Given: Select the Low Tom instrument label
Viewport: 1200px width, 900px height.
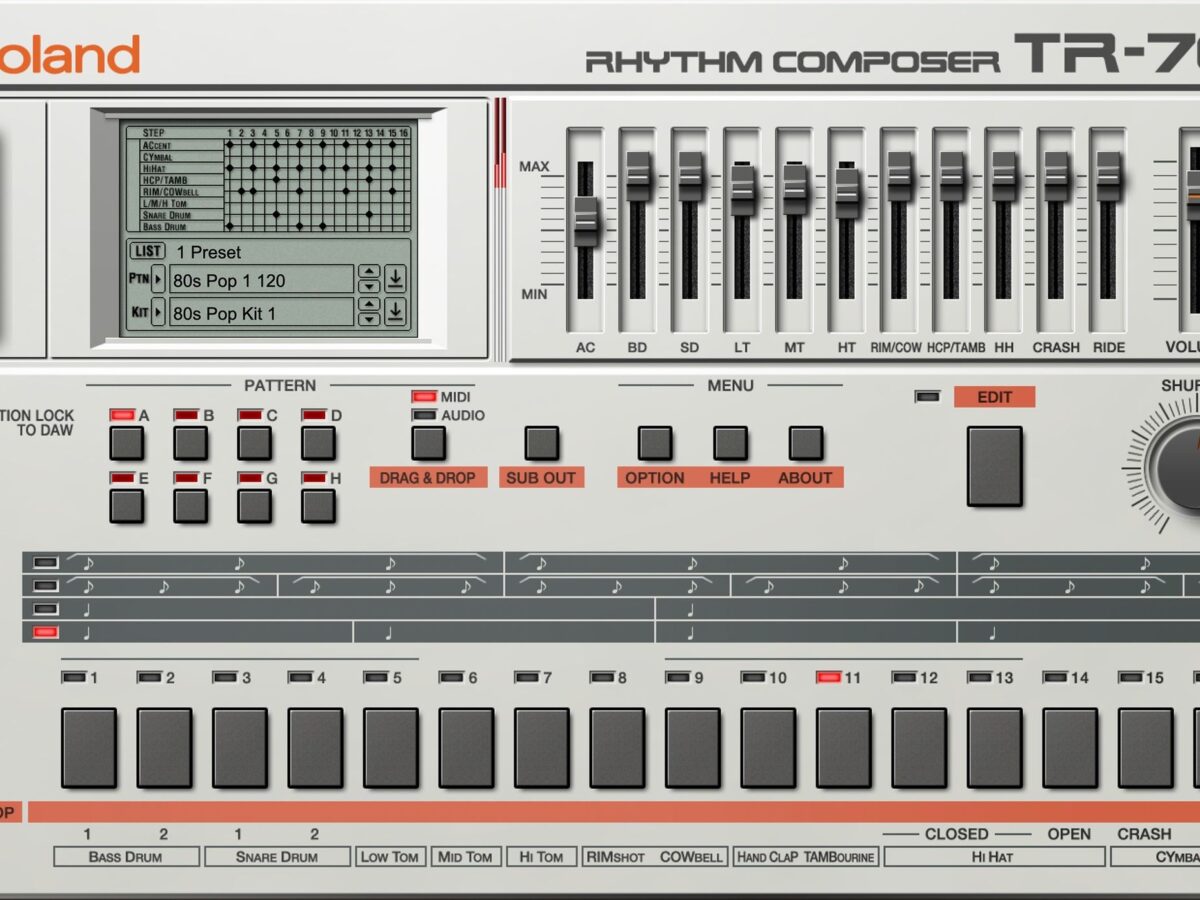Looking at the screenshot, I should 390,856.
